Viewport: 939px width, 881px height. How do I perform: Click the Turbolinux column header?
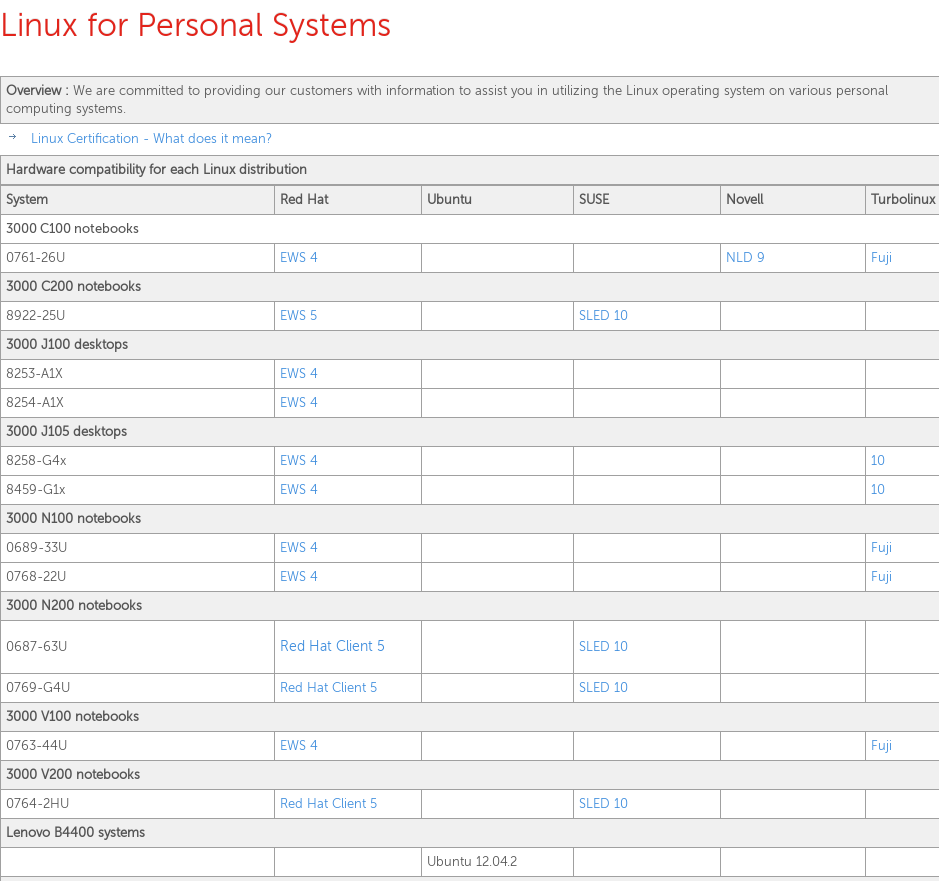point(902,199)
